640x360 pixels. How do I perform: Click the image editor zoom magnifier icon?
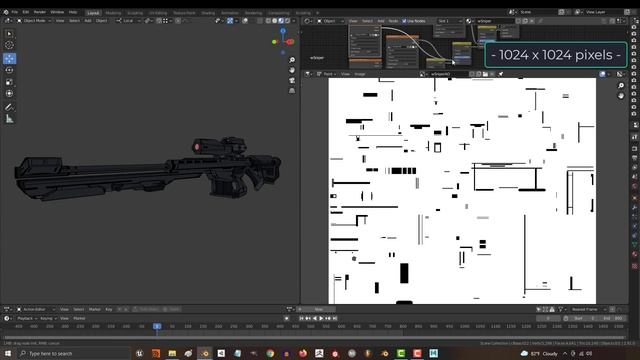point(621,86)
